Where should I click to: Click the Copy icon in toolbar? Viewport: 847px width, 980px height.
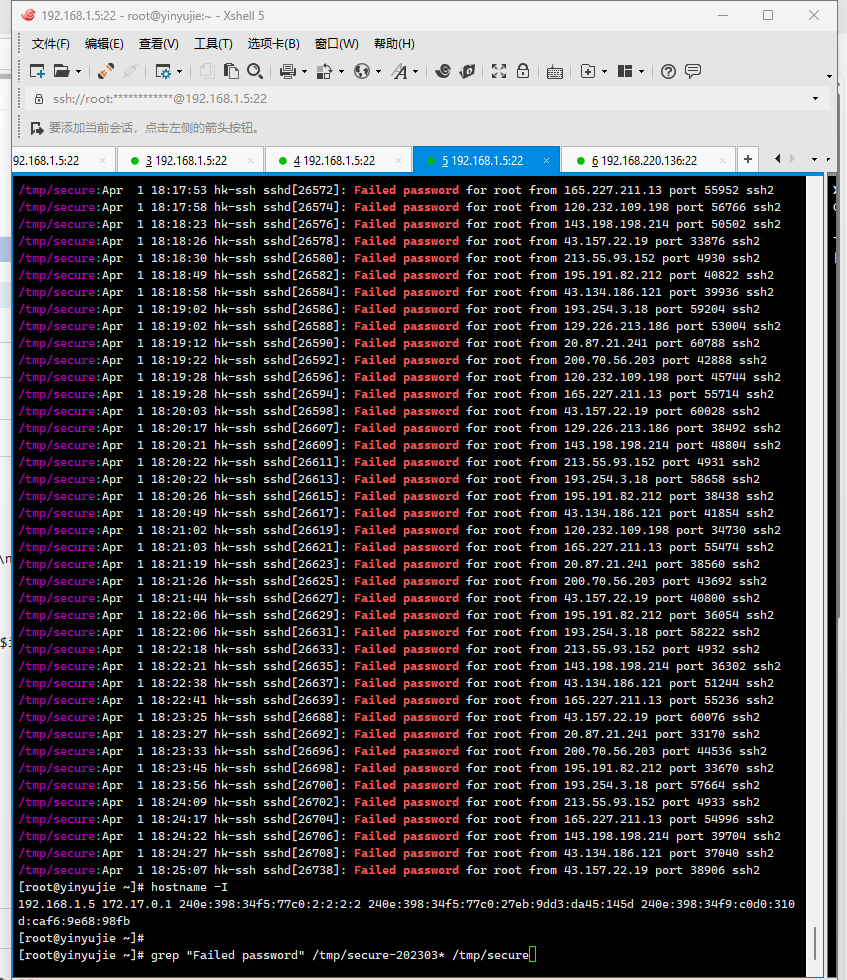[x=207, y=71]
